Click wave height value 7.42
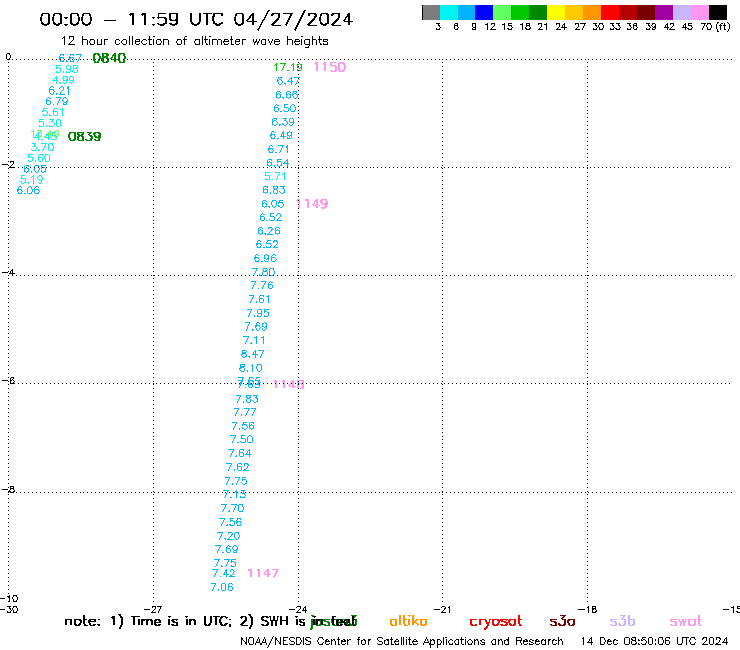Screen dimensions: 740x650 pos(223,573)
